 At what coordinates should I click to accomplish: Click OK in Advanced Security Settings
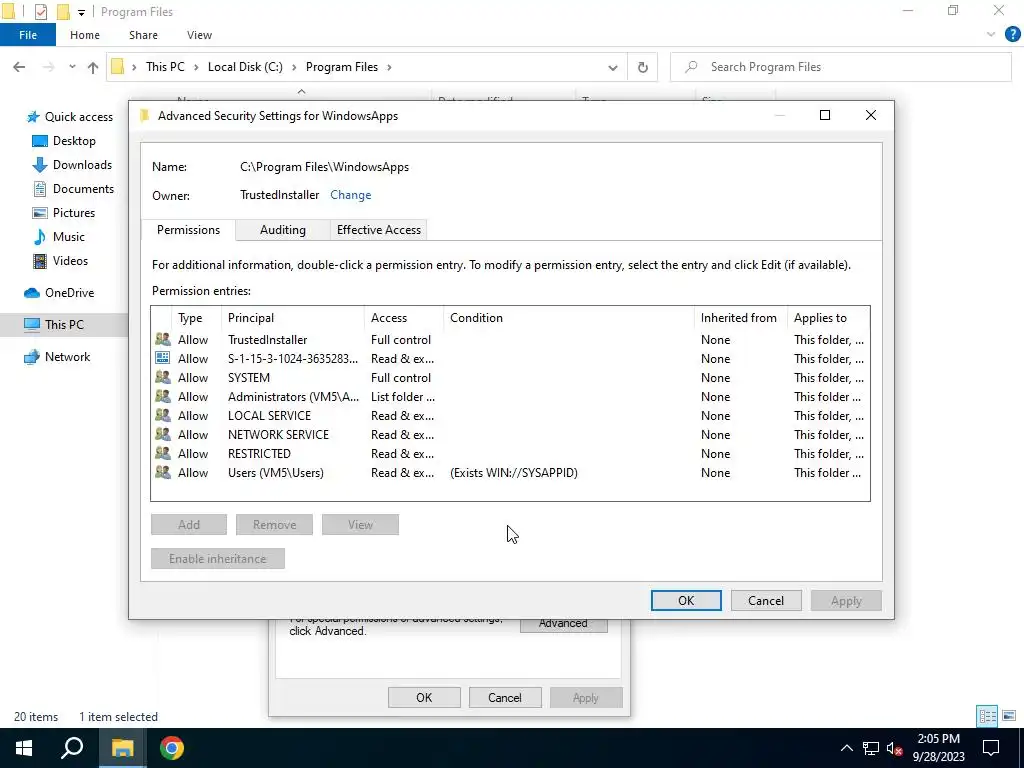click(x=686, y=601)
